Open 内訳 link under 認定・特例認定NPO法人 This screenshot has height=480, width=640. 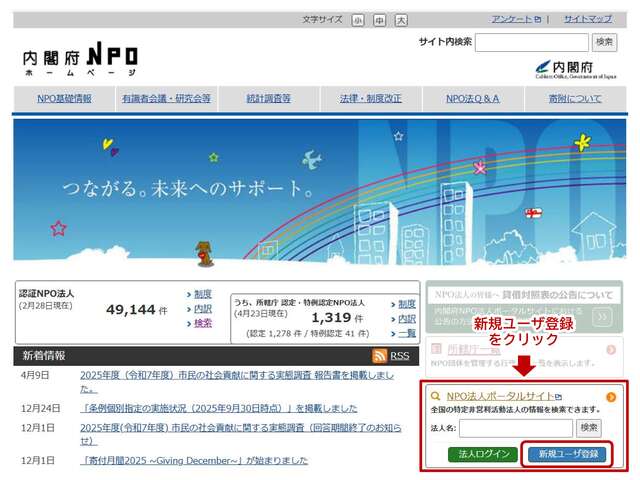click(407, 319)
